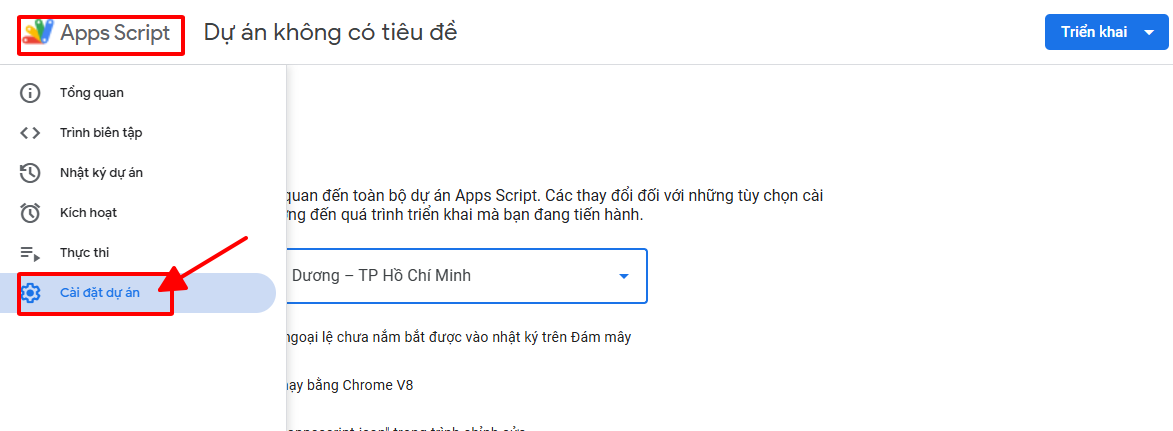Click the Apps Script title text
The height and width of the screenshot is (431, 1173).
115,33
